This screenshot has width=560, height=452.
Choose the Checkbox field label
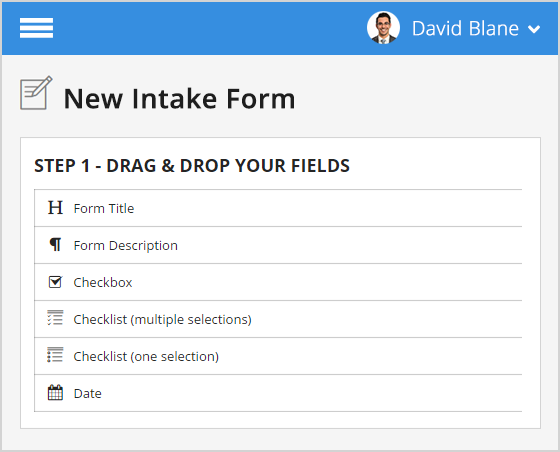(103, 282)
